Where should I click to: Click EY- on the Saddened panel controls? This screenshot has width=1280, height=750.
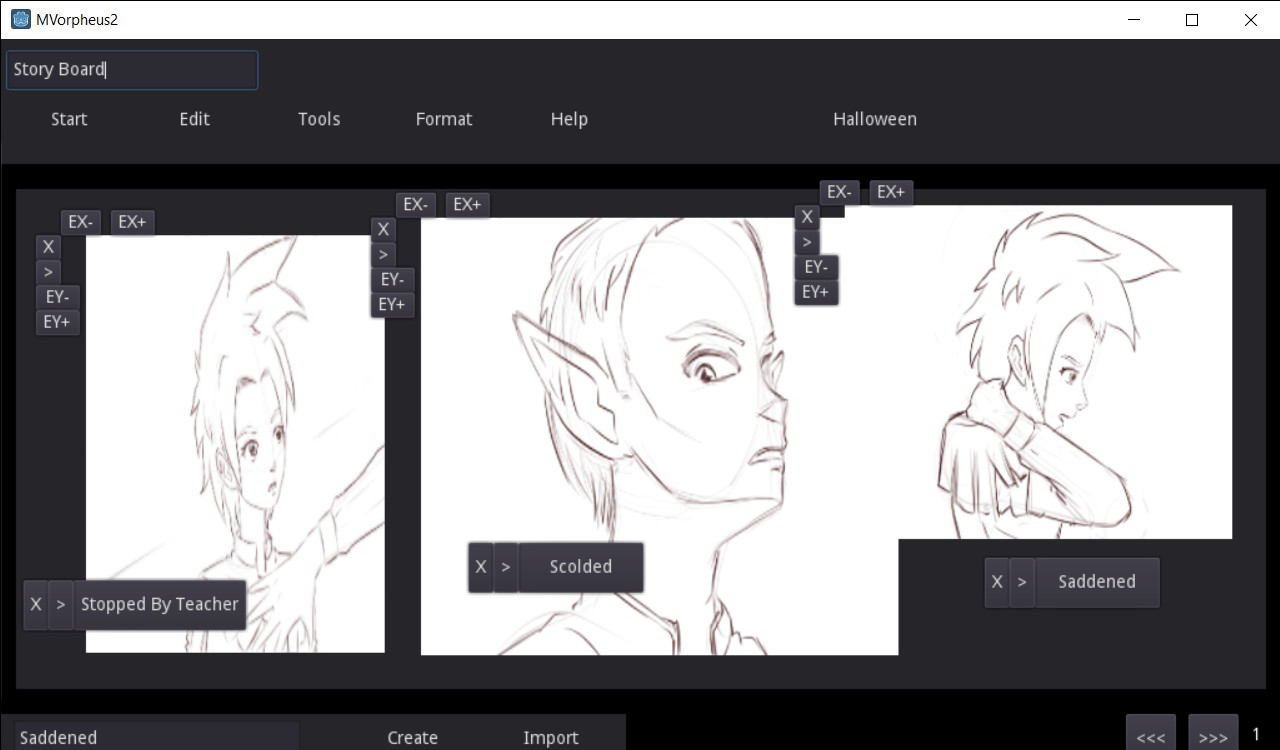[x=815, y=267]
